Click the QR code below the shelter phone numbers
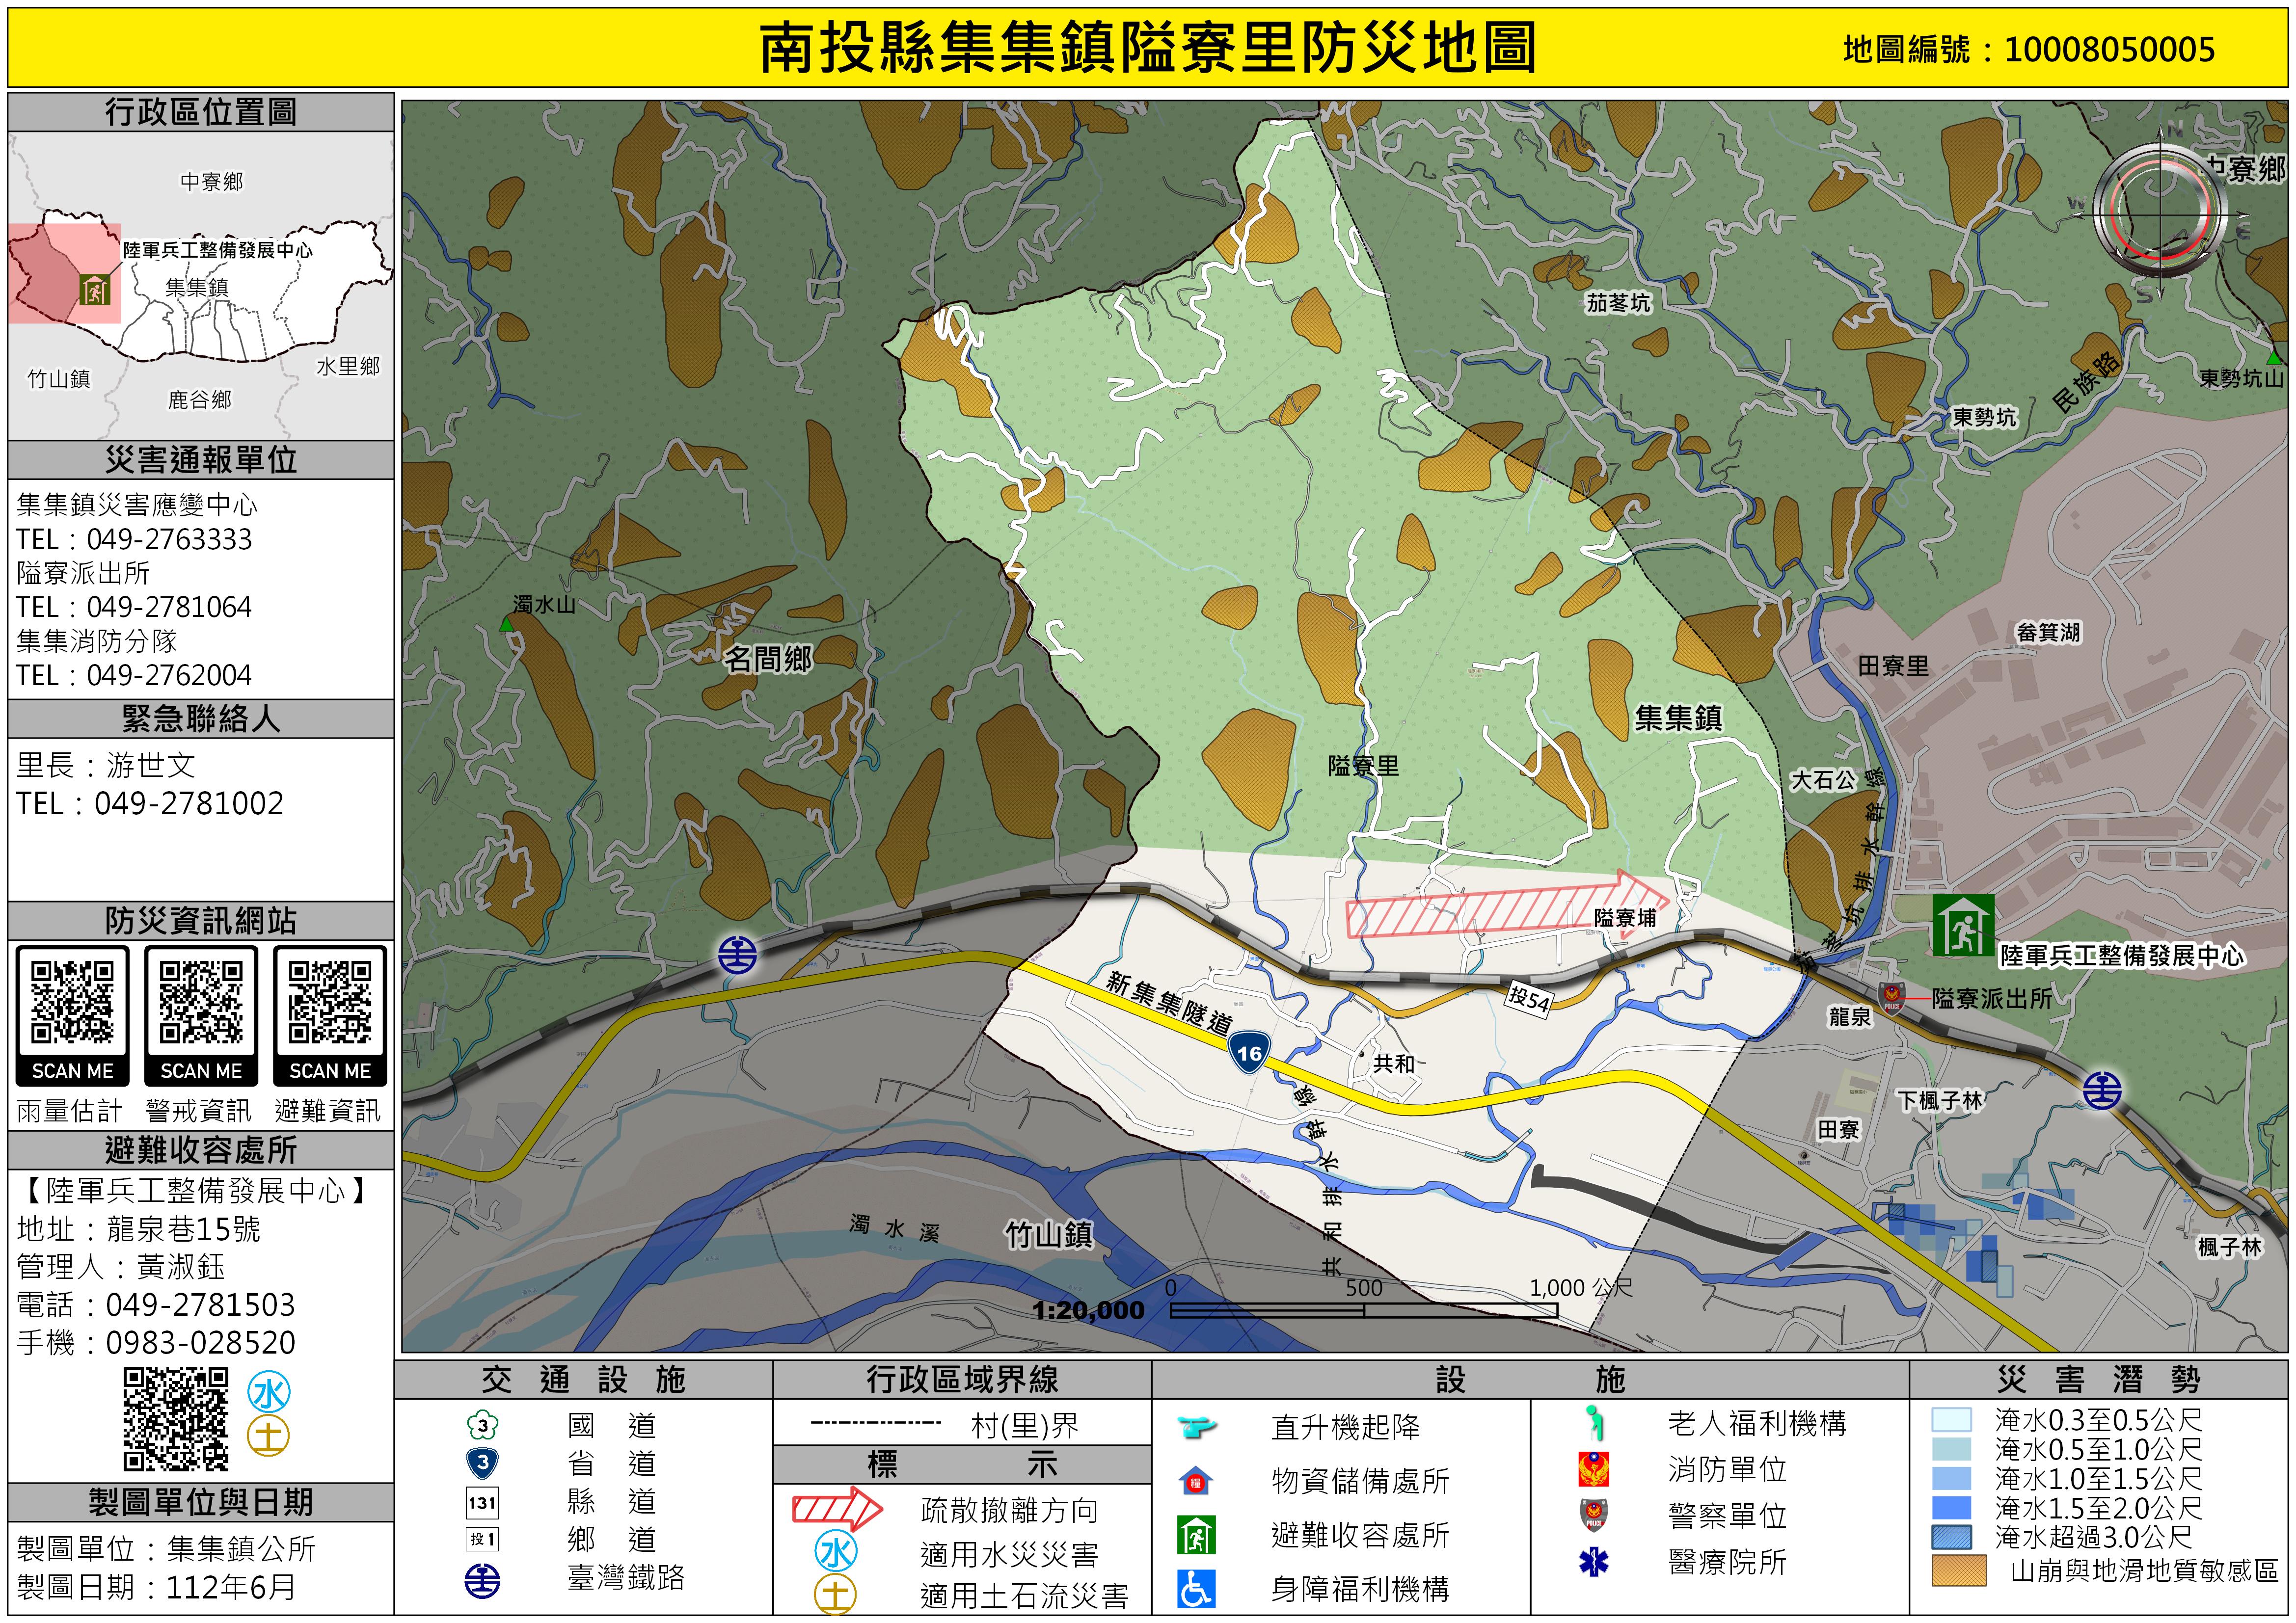 (x=176, y=1419)
